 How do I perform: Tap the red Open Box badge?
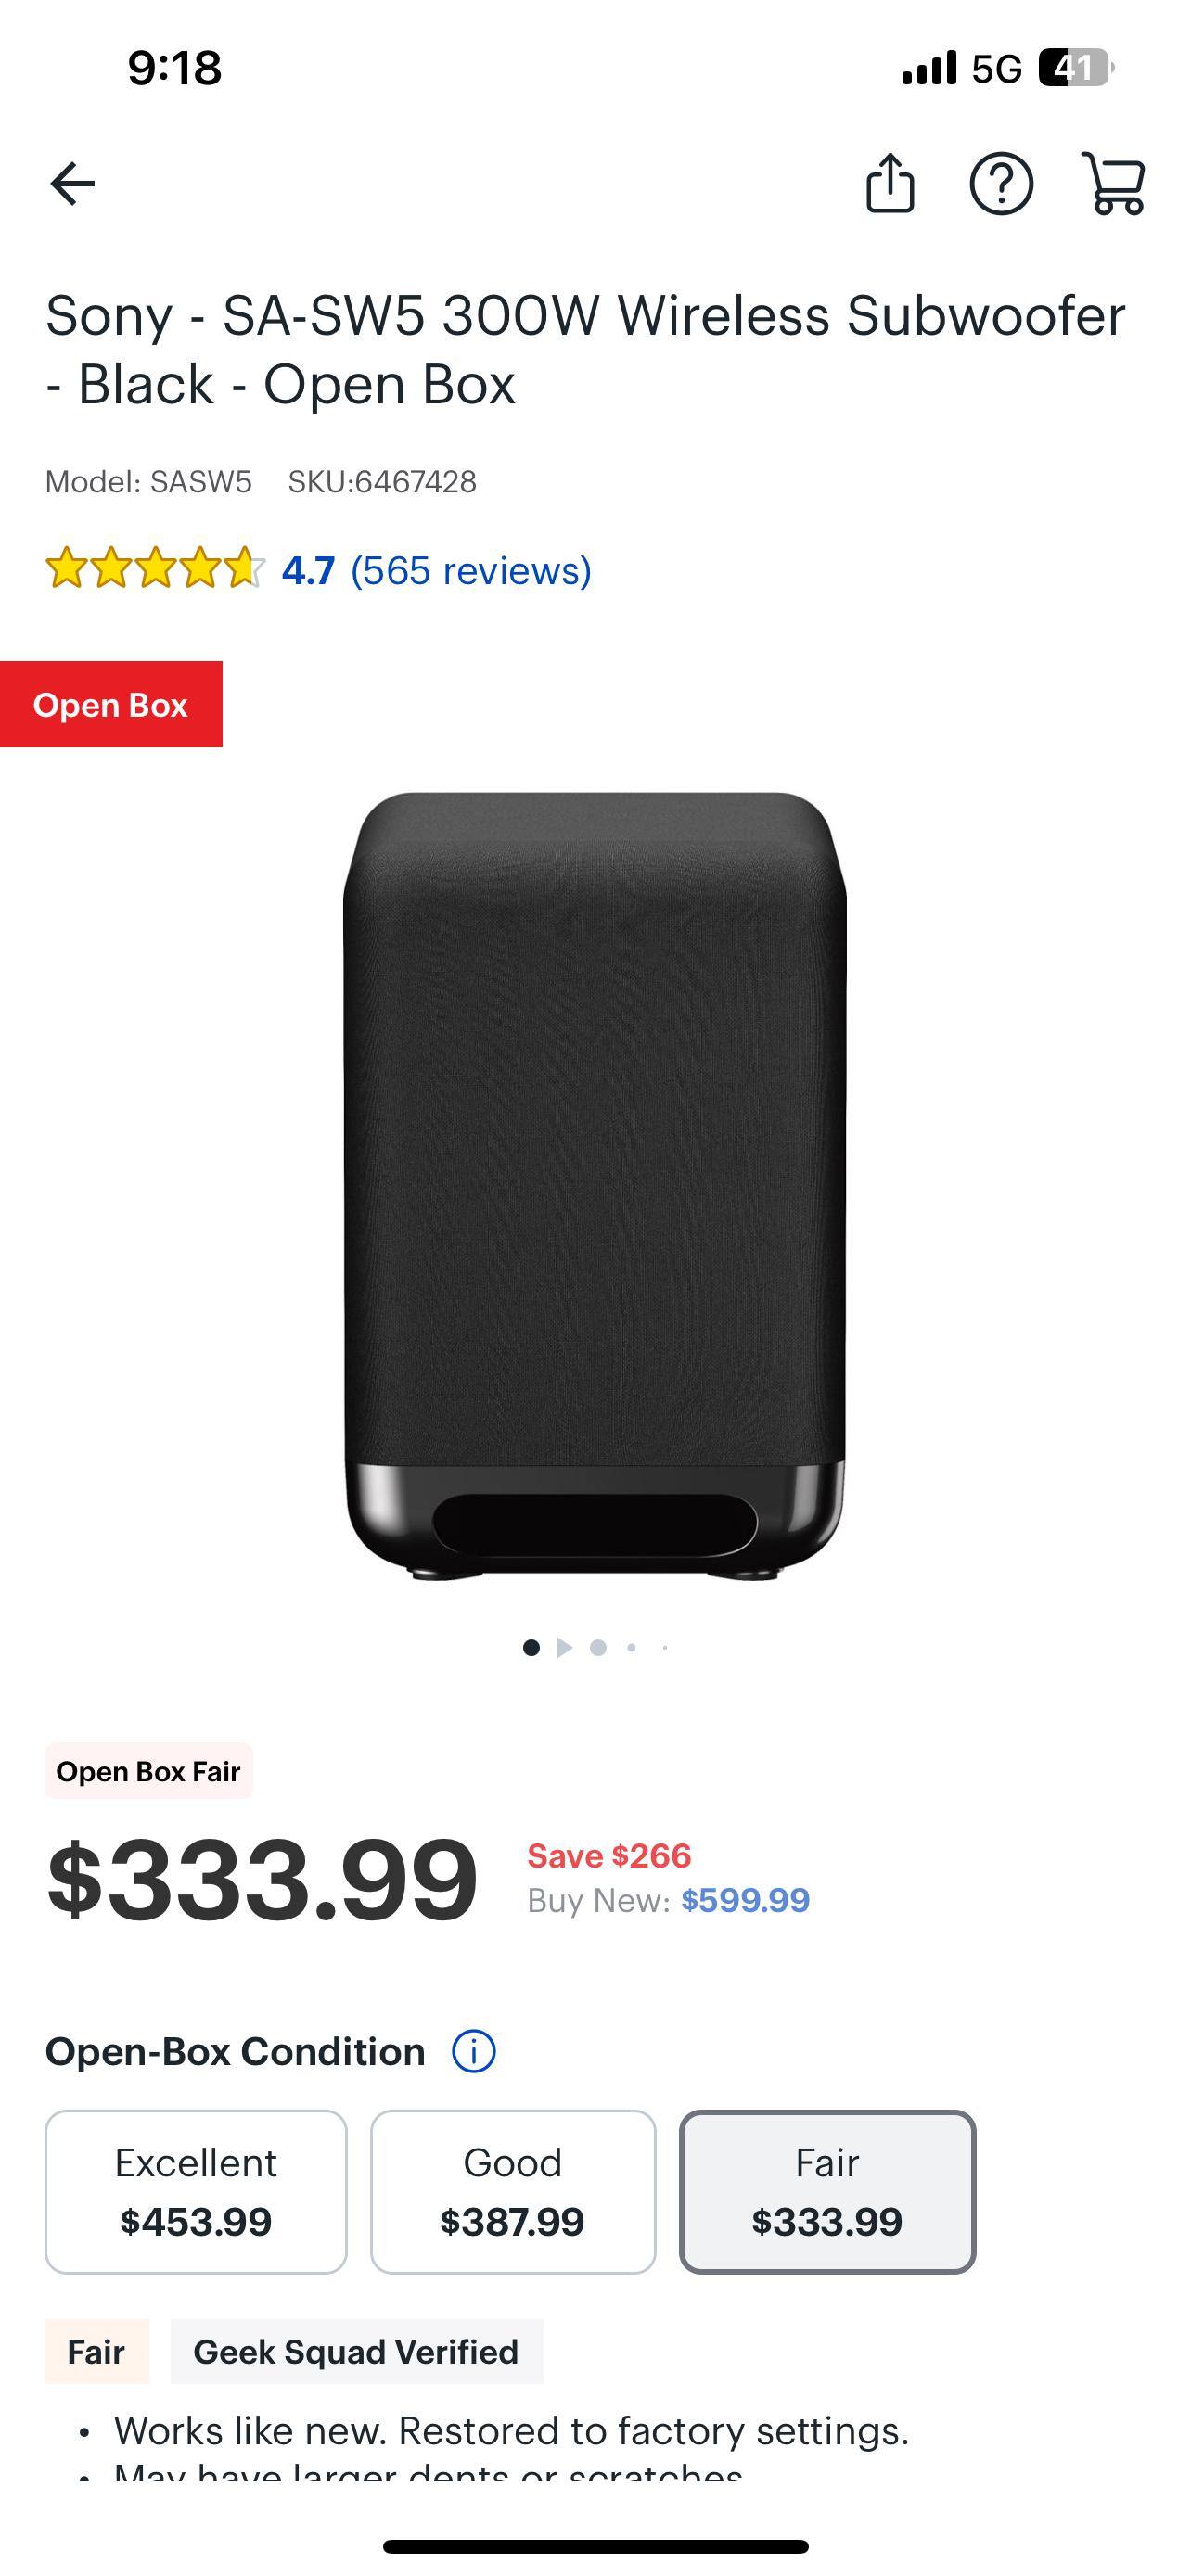(x=111, y=704)
